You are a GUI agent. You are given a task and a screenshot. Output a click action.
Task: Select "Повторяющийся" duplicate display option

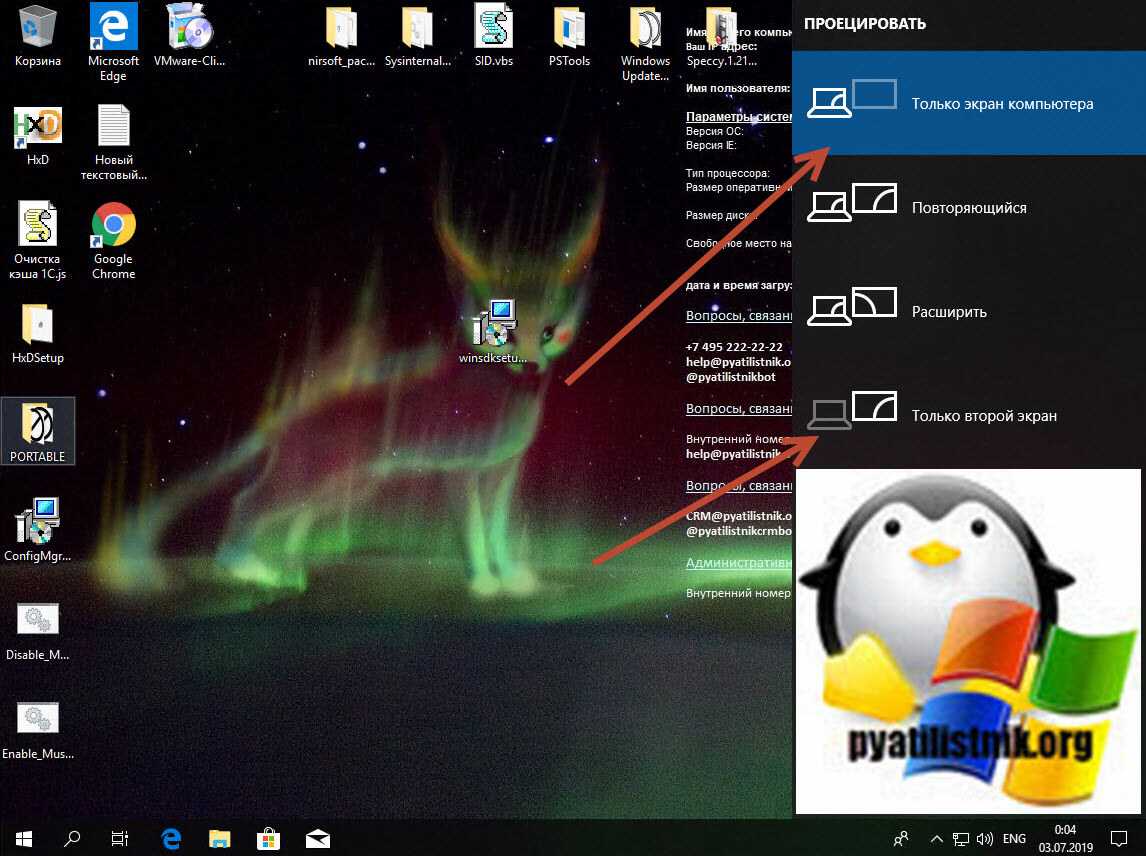point(968,208)
